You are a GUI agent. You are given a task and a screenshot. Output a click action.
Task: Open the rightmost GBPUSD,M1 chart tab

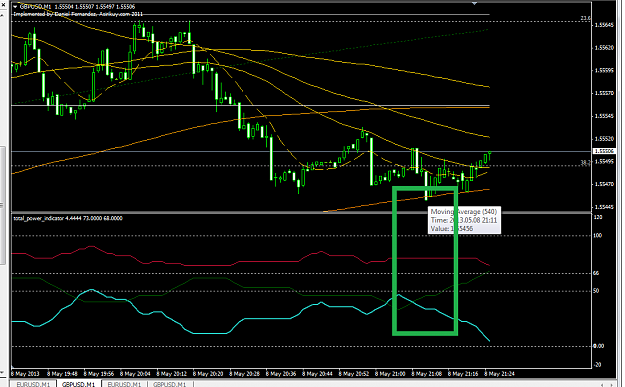click(170, 384)
